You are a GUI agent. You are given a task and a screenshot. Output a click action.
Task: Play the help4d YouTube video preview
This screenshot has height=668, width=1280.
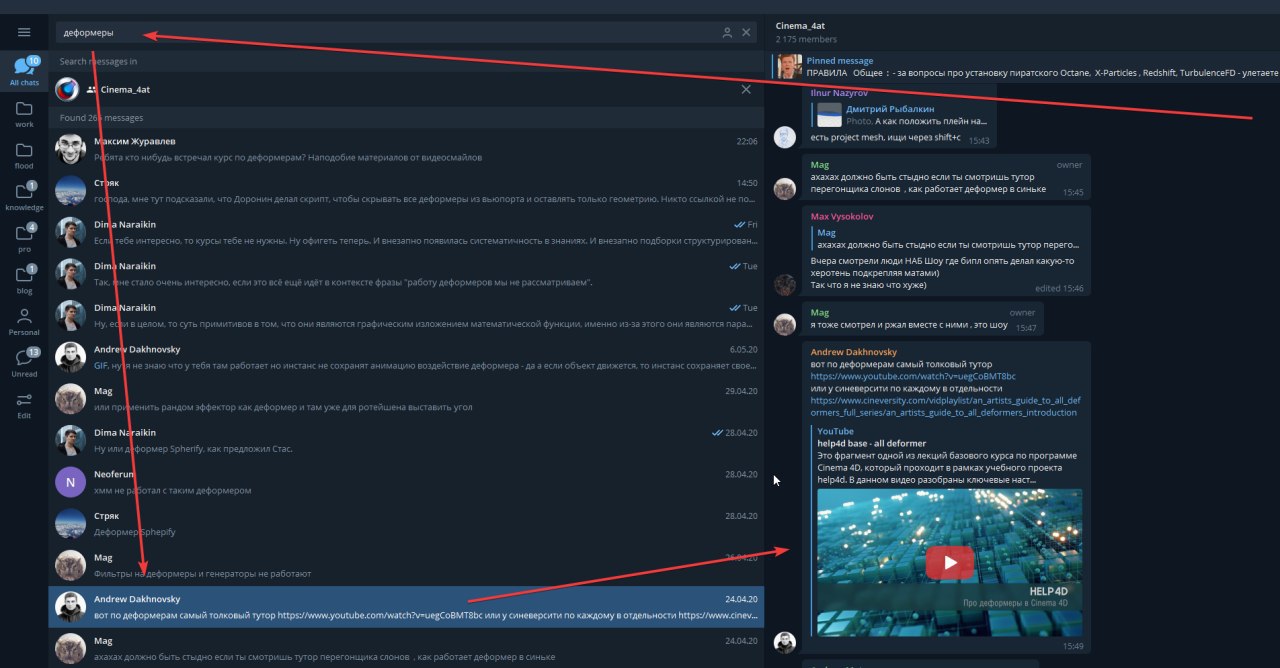[949, 563]
